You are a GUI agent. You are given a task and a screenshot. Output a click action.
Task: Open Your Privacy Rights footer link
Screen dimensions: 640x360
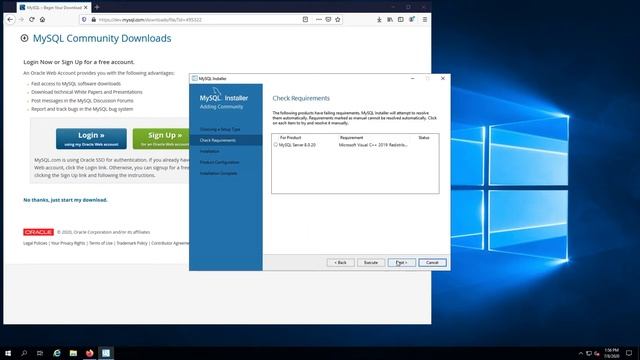[x=68, y=243]
